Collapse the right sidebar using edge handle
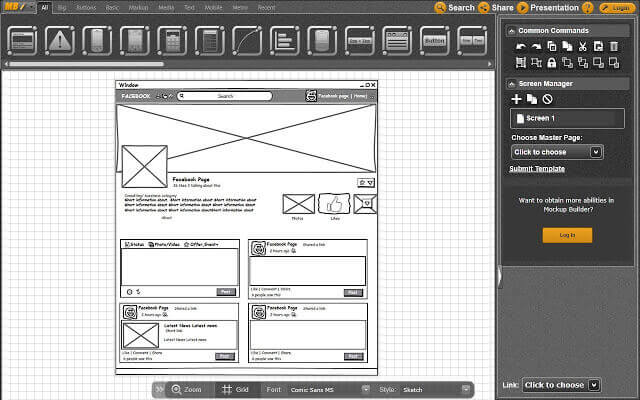640x400 pixels. (499, 277)
